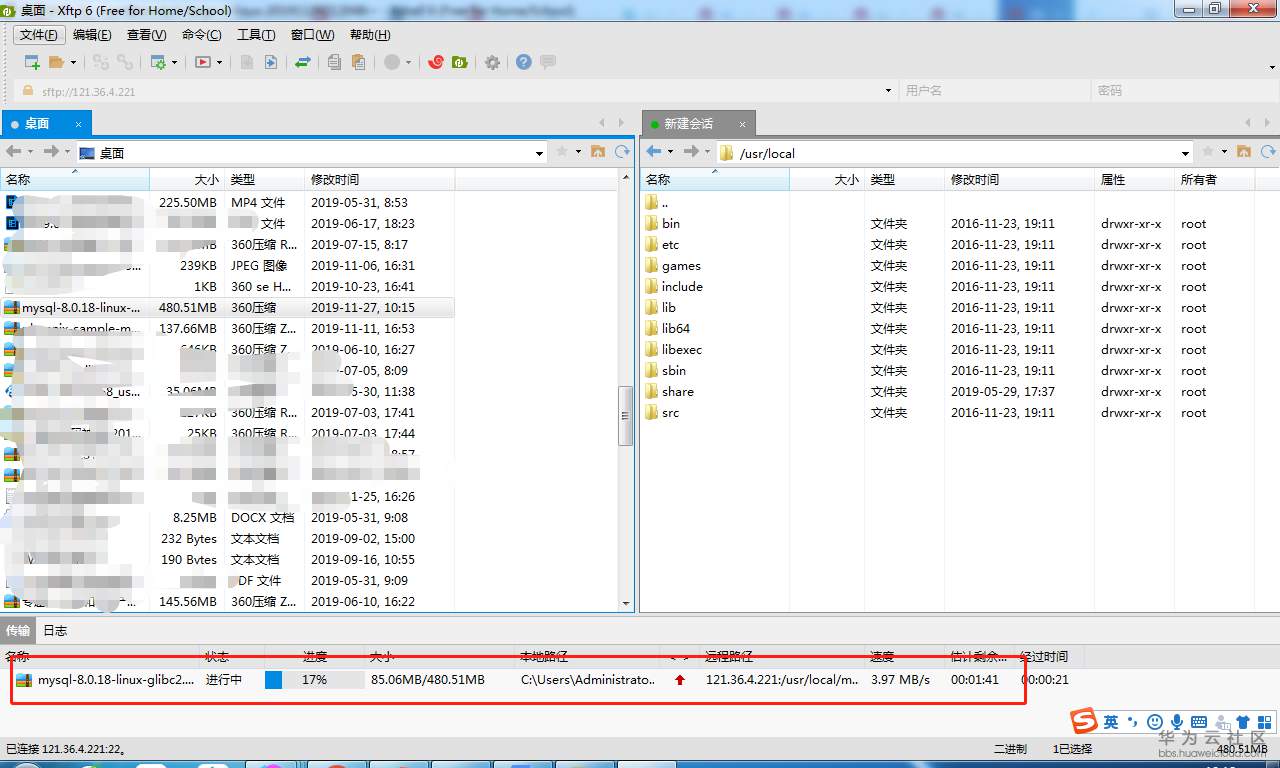Click the synchronize arrows toolbar icon
This screenshot has height=768, width=1280.
click(303, 62)
